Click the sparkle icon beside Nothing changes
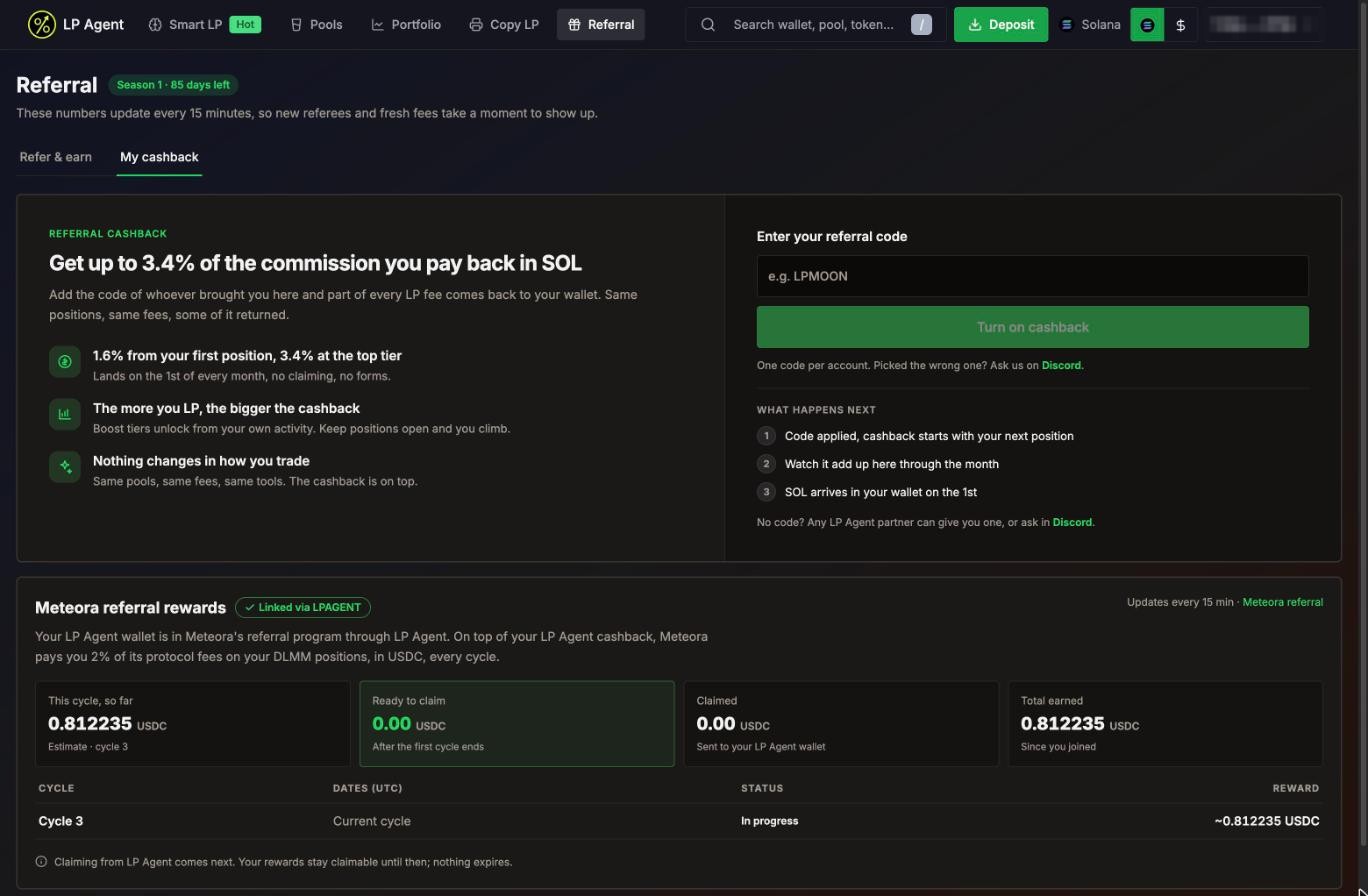The image size is (1368, 896). 65,466
